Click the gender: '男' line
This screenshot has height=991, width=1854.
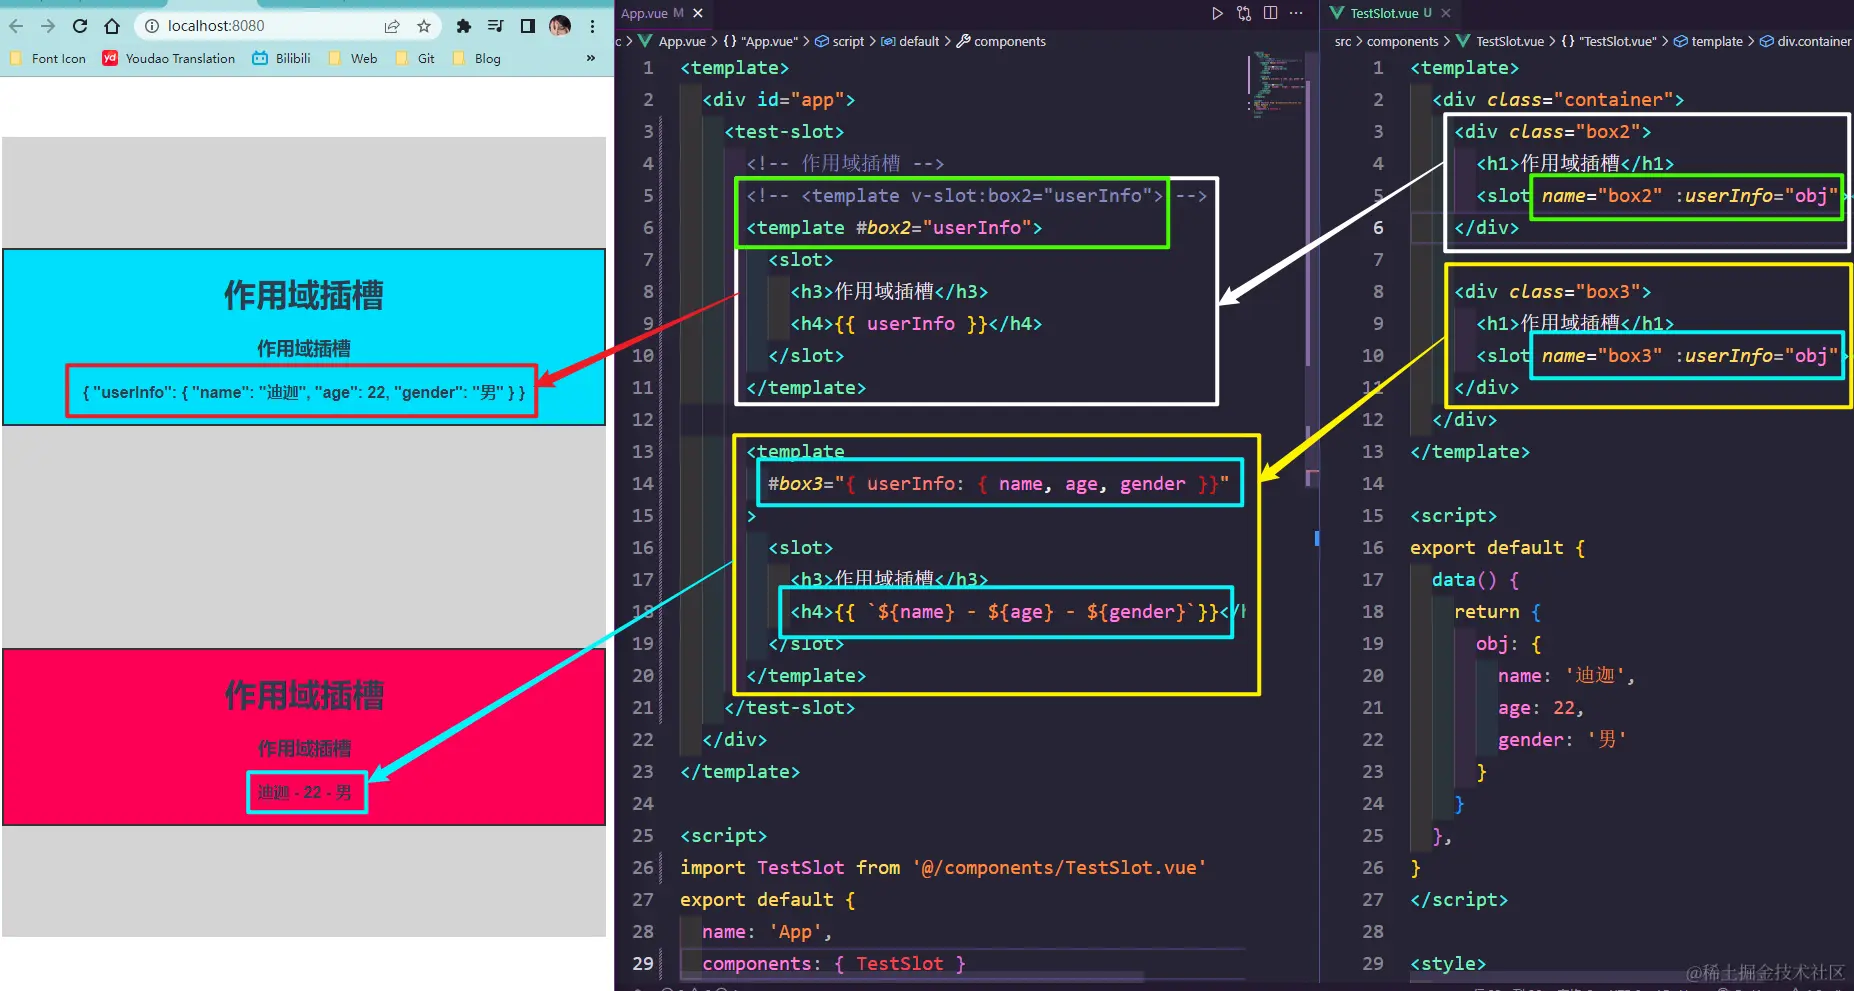tap(1563, 739)
